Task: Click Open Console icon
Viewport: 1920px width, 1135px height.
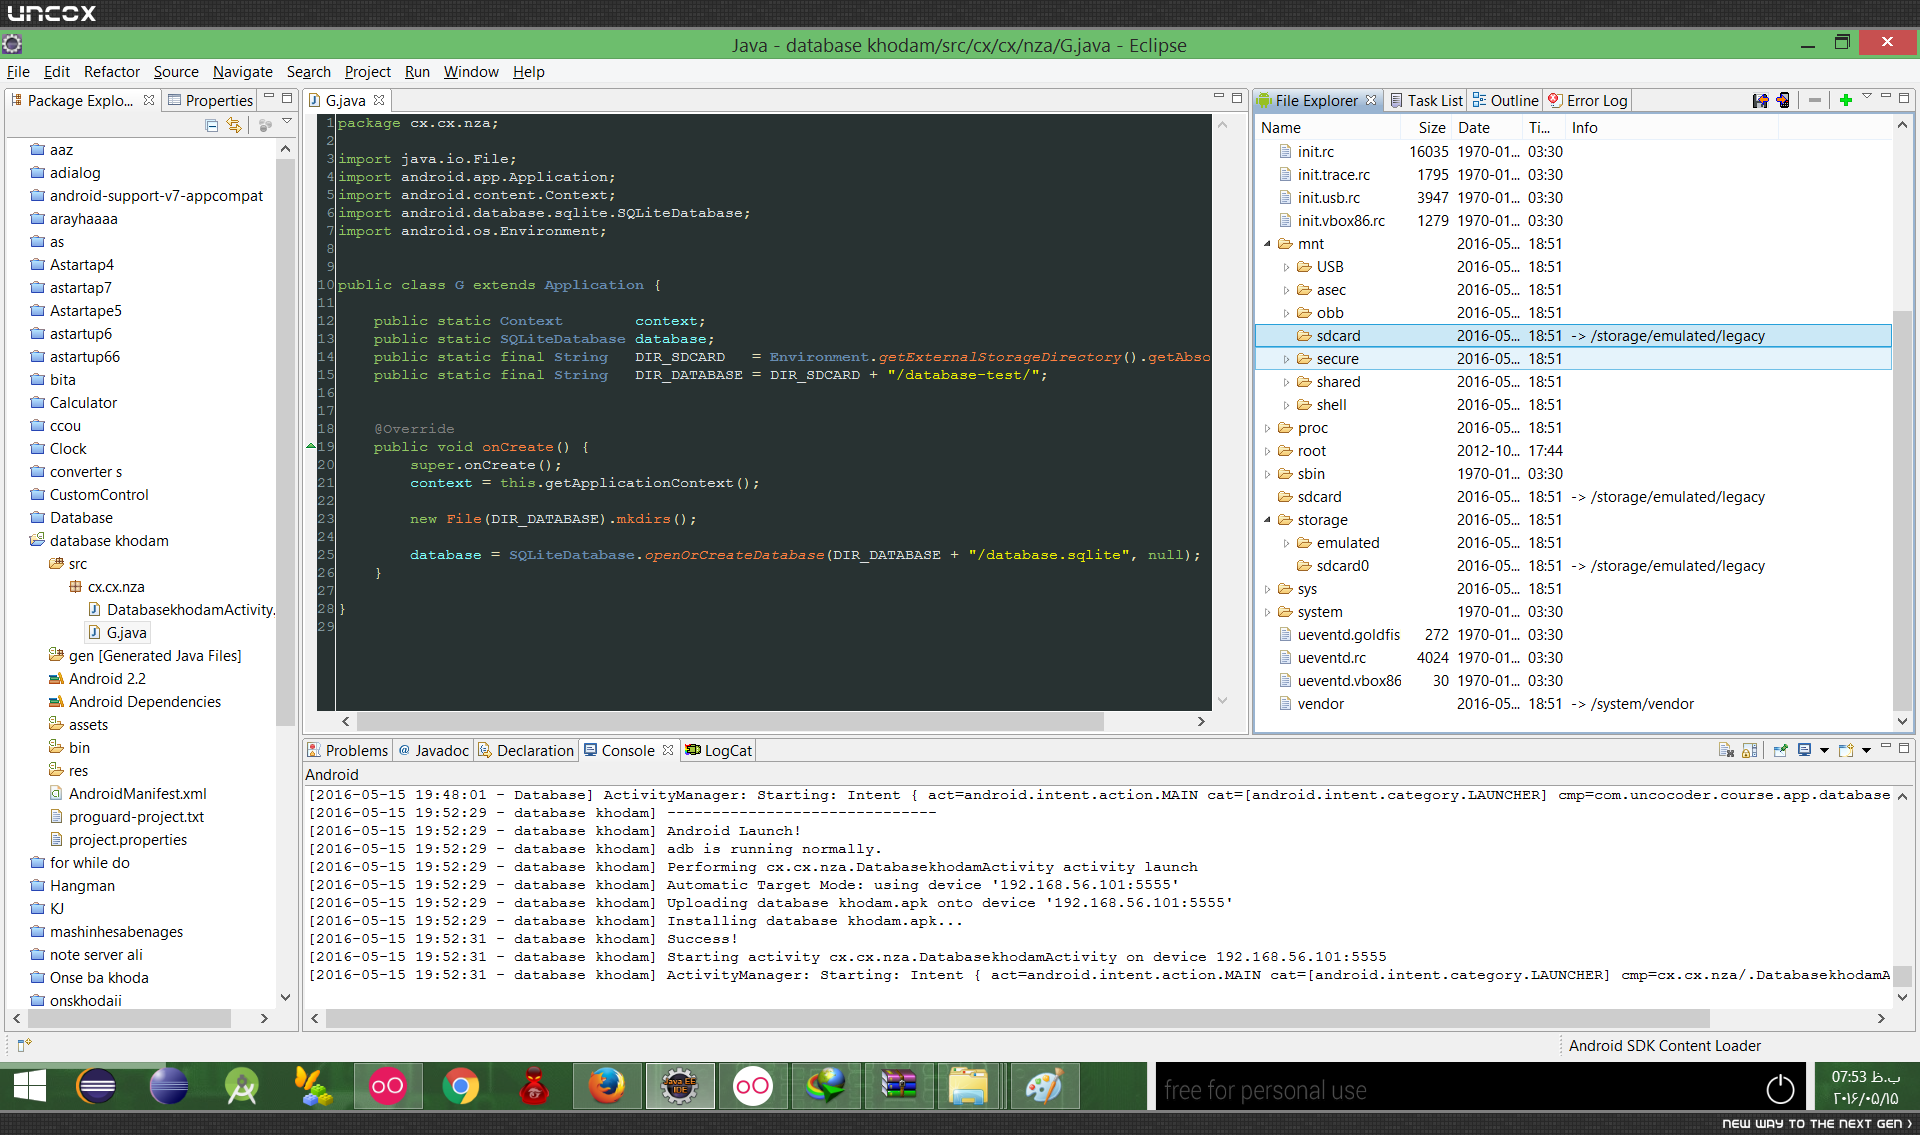Action: coord(1846,750)
